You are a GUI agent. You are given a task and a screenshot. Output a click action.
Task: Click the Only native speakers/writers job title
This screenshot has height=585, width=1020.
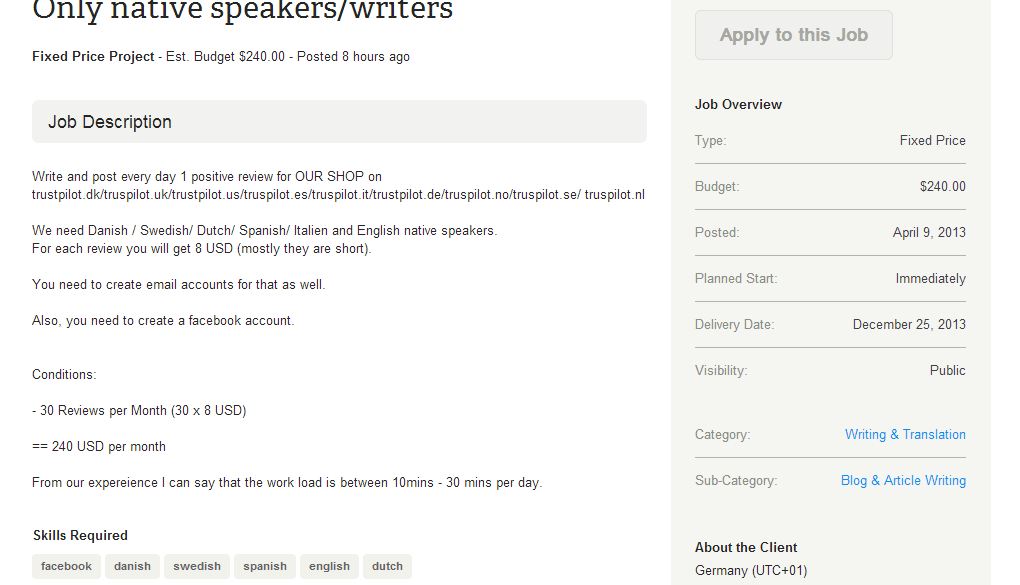pos(243,10)
